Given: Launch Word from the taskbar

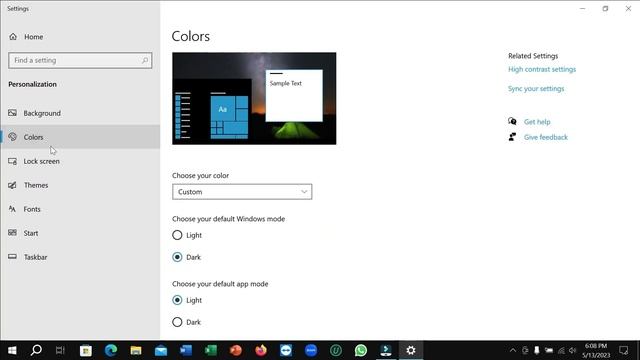Looking at the screenshot, I should 186,350.
